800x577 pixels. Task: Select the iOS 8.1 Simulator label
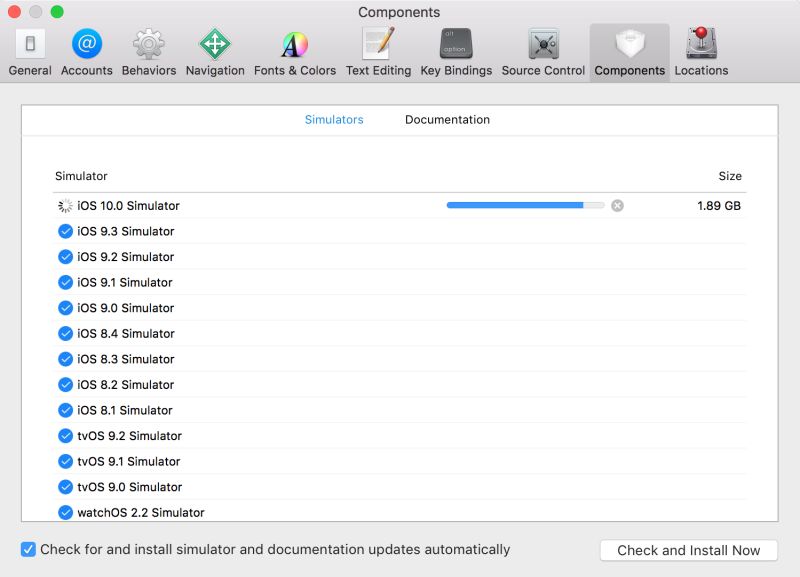125,410
